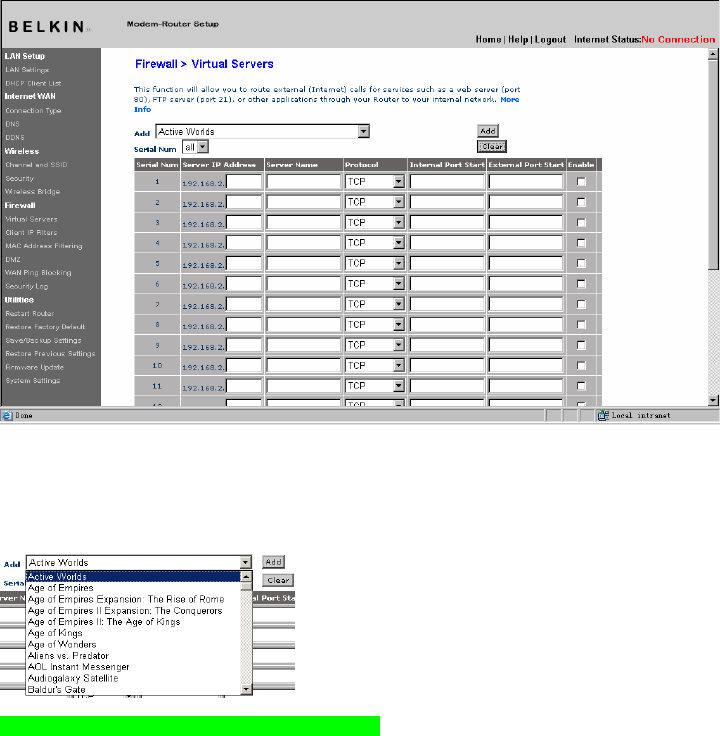
Task: Open the Serial Num 'all' dropdown
Action: 195,147
